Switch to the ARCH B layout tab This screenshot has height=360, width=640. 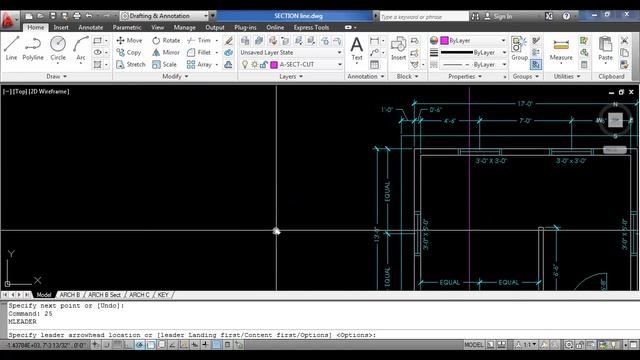[x=70, y=295]
